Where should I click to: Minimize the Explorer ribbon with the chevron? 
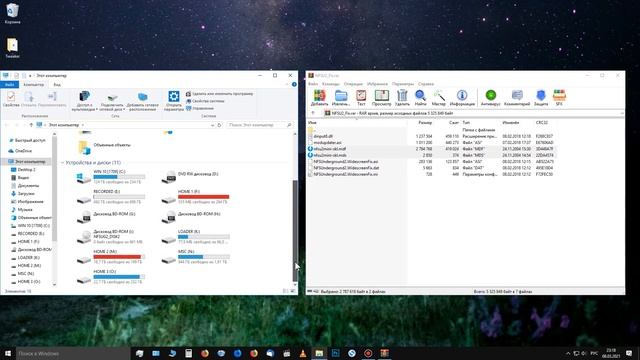pyautogui.click(x=287, y=84)
